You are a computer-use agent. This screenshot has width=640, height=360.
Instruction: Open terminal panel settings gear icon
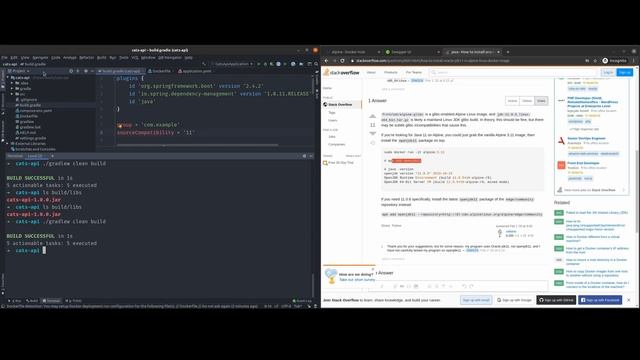coord(304,156)
